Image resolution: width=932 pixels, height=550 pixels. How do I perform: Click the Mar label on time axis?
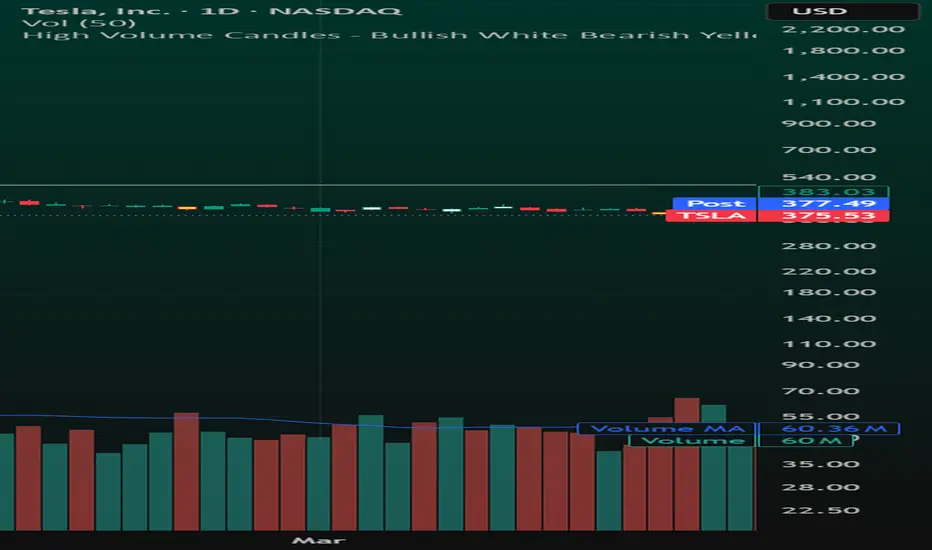(x=319, y=540)
